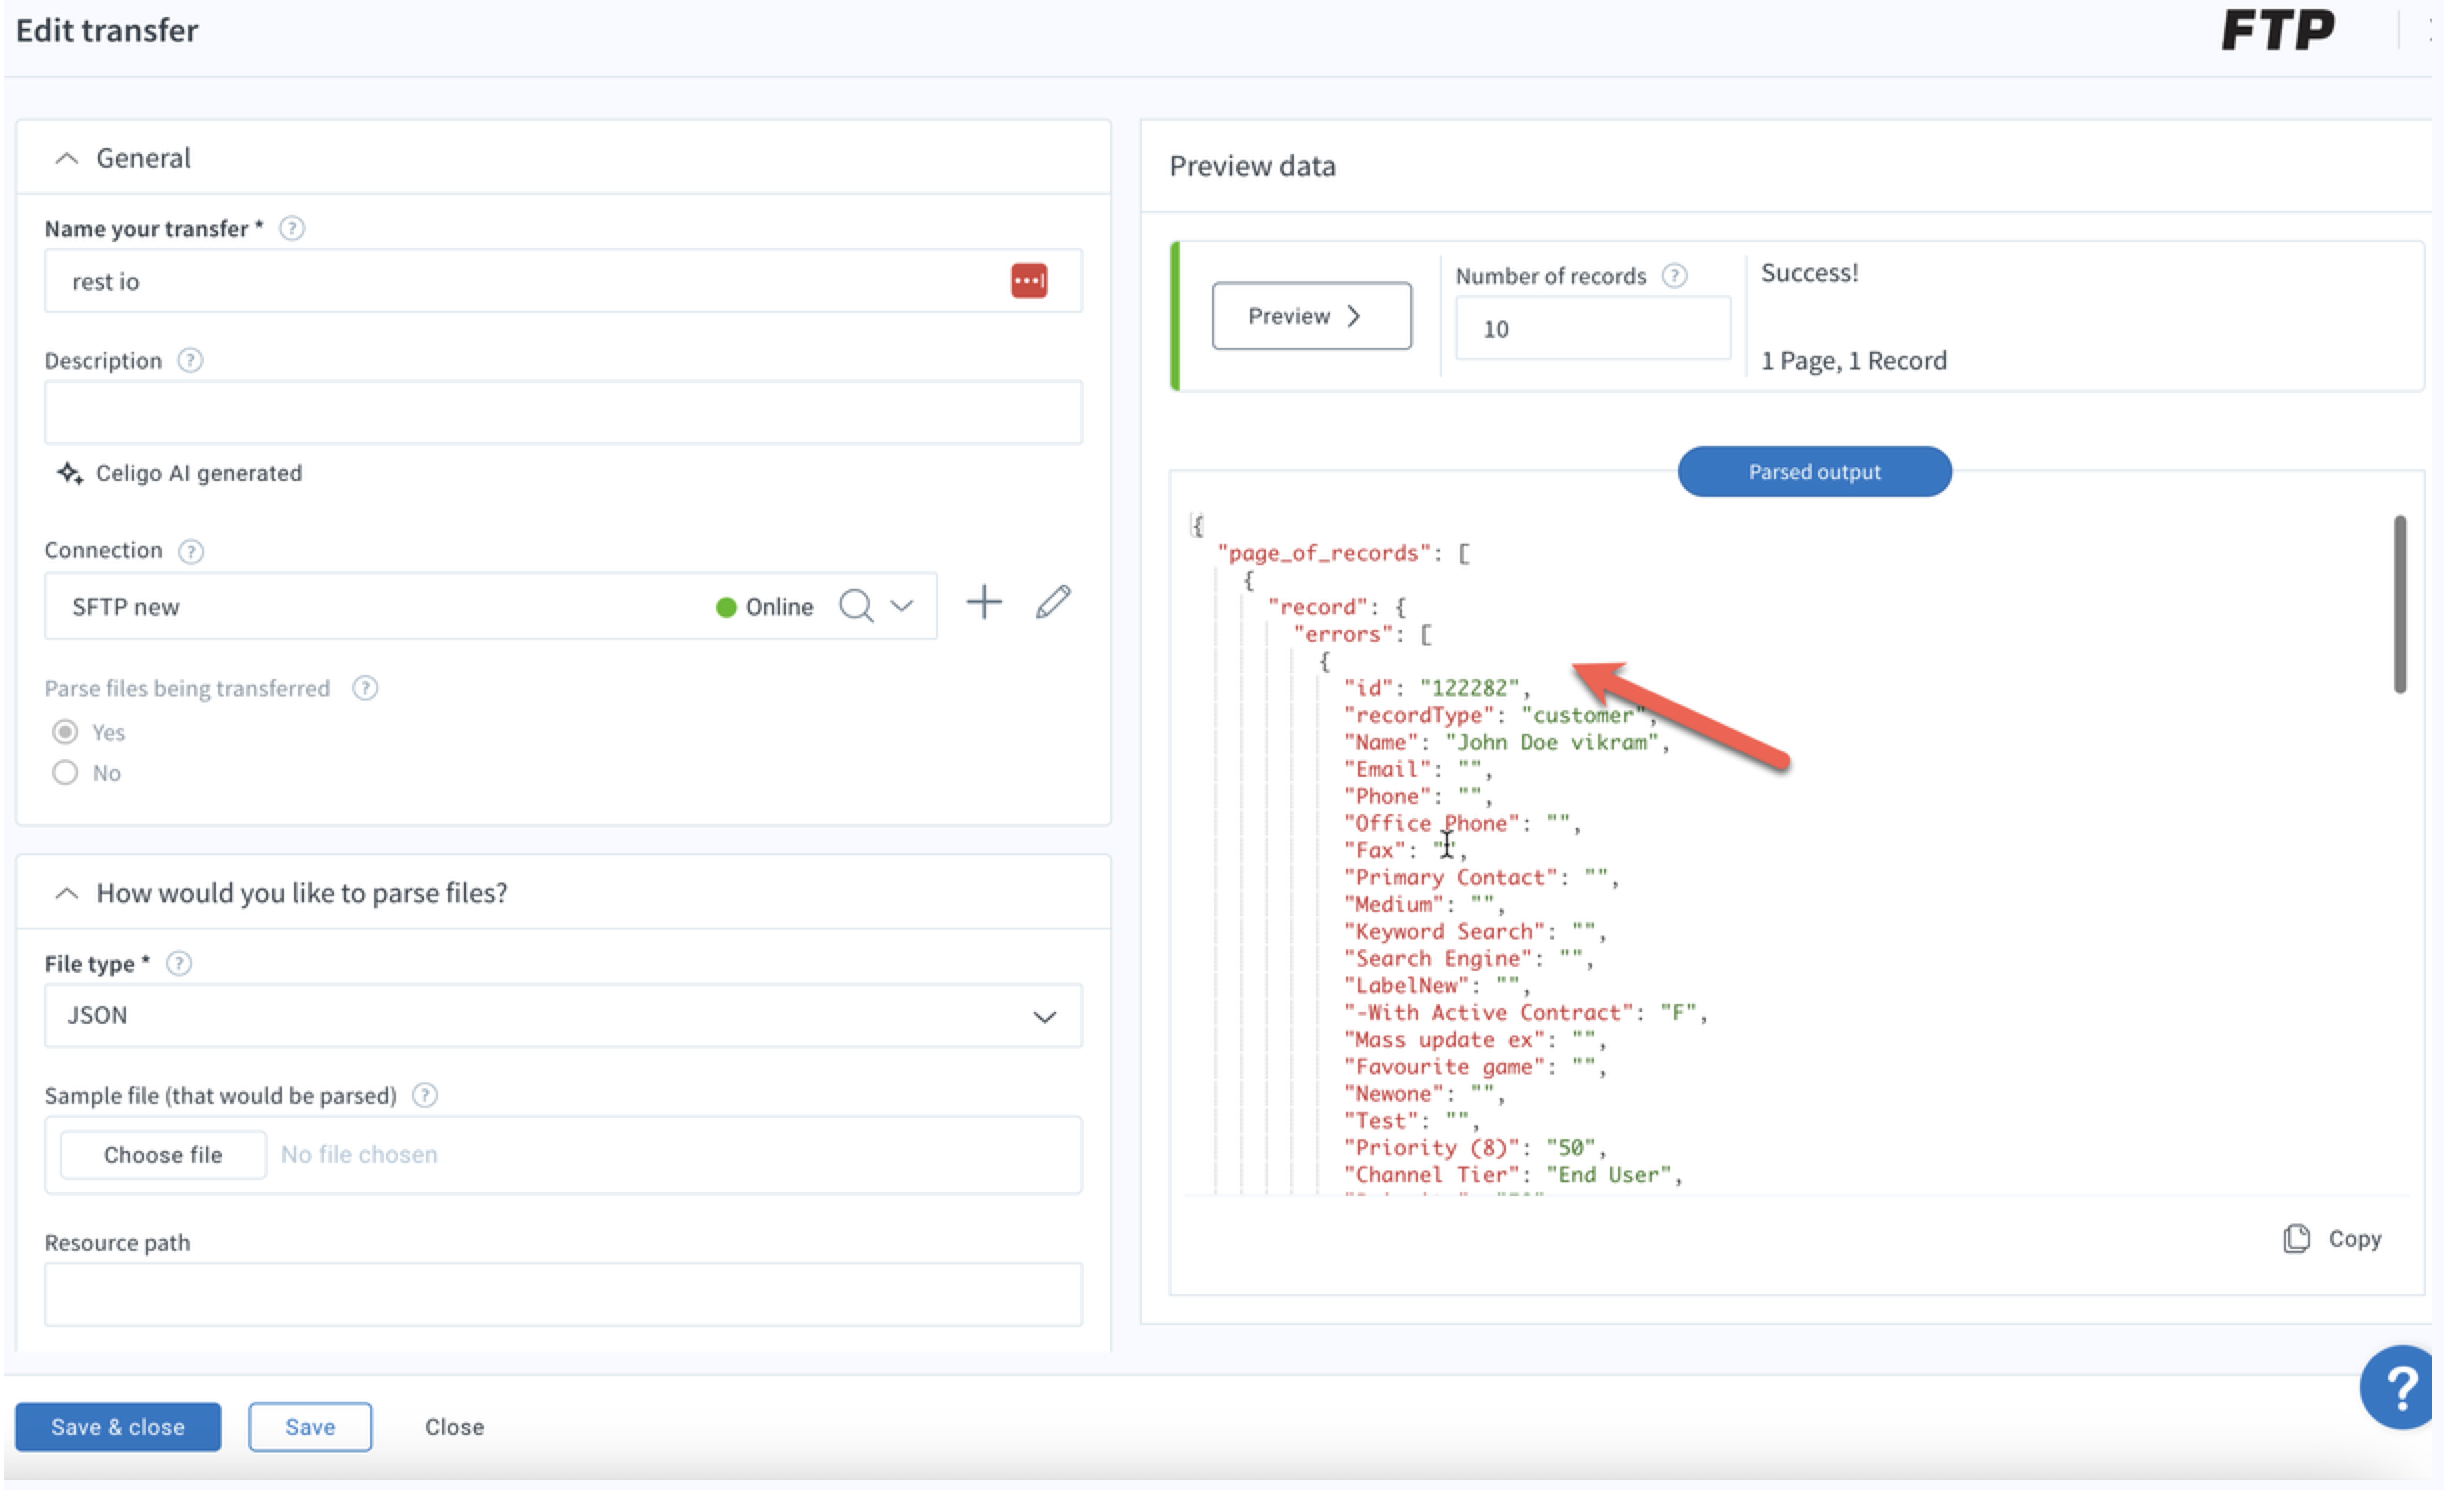Collapse the General section
The image size is (2444, 1490).
click(66, 158)
